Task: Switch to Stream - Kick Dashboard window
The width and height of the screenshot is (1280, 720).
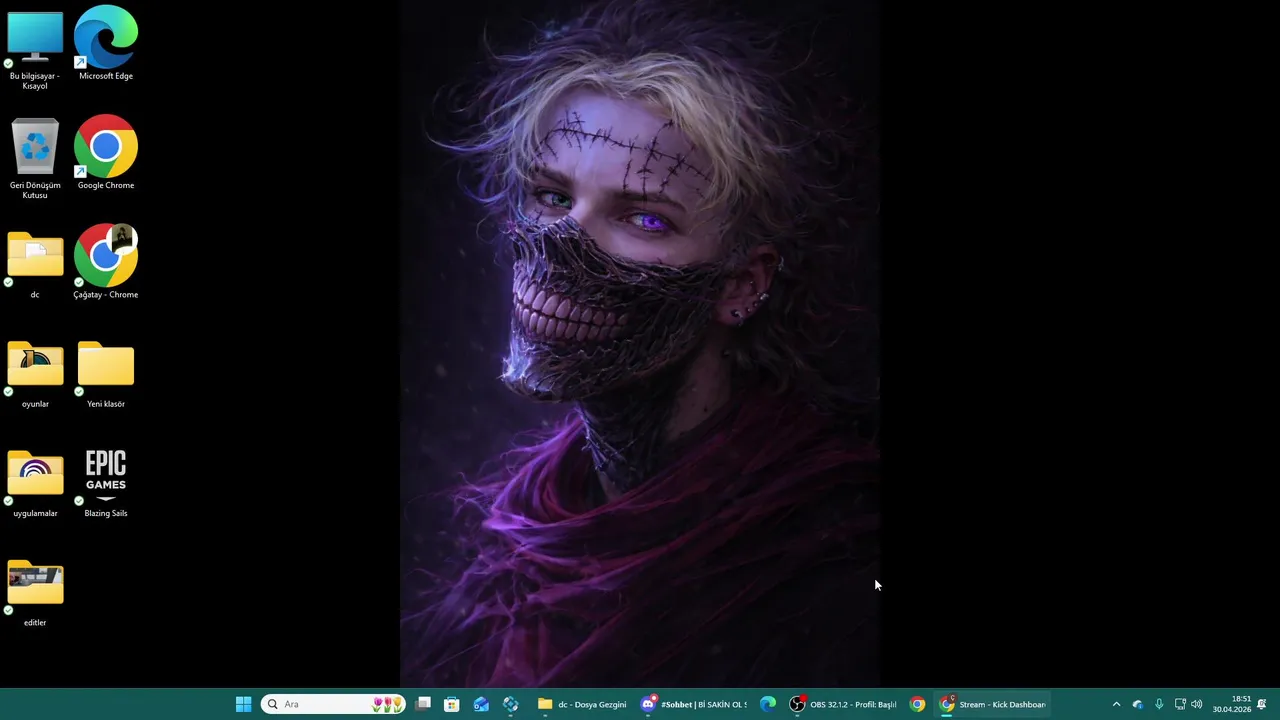Action: [993, 704]
